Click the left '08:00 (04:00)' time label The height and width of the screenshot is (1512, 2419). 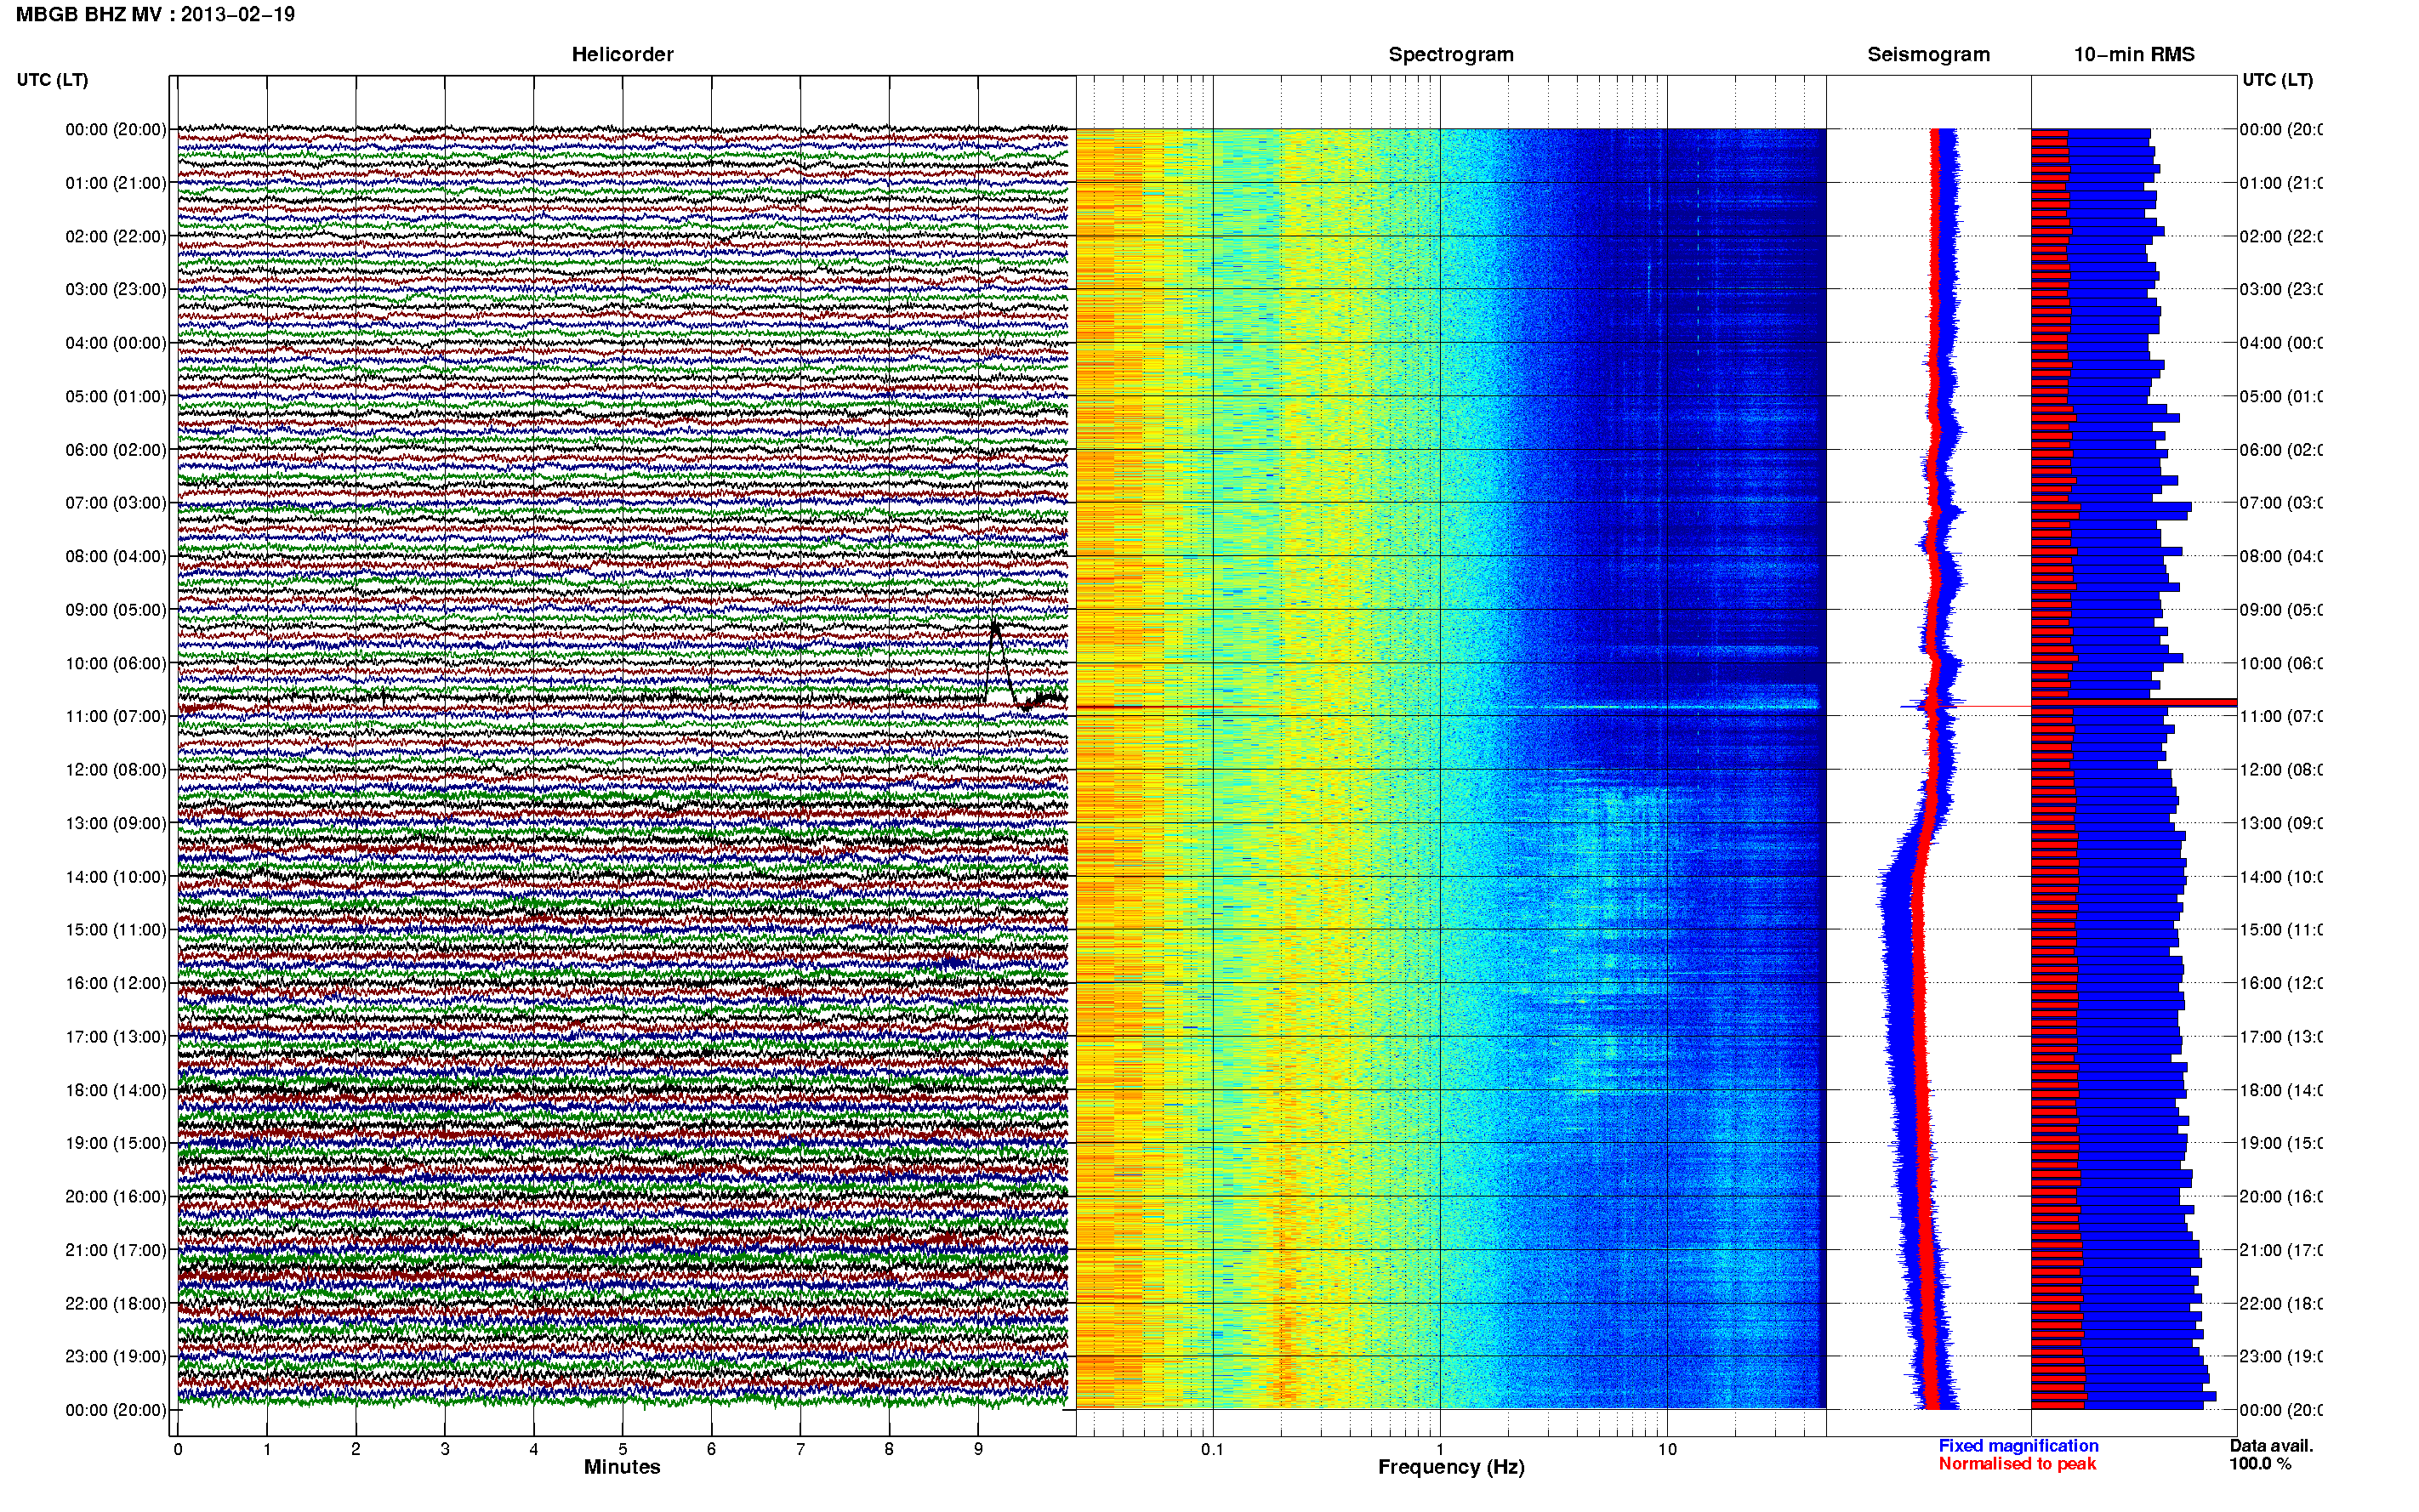[x=116, y=556]
